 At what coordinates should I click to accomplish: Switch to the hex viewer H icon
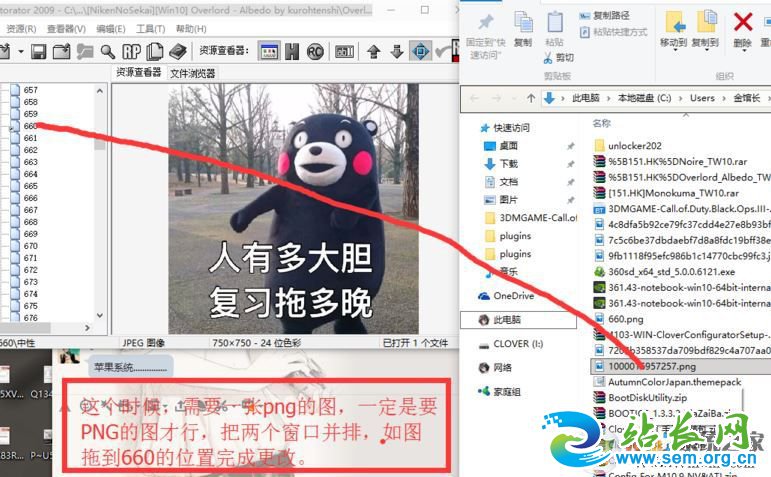292,51
